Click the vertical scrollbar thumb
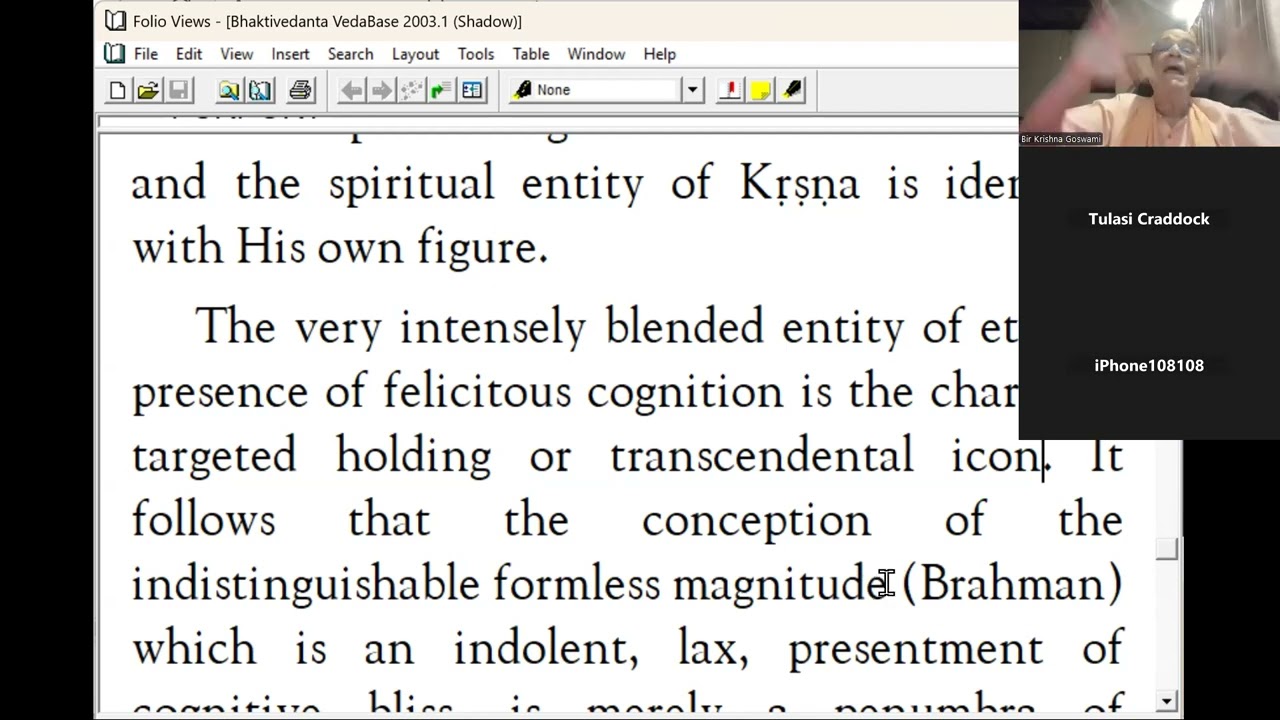 coord(1167,549)
